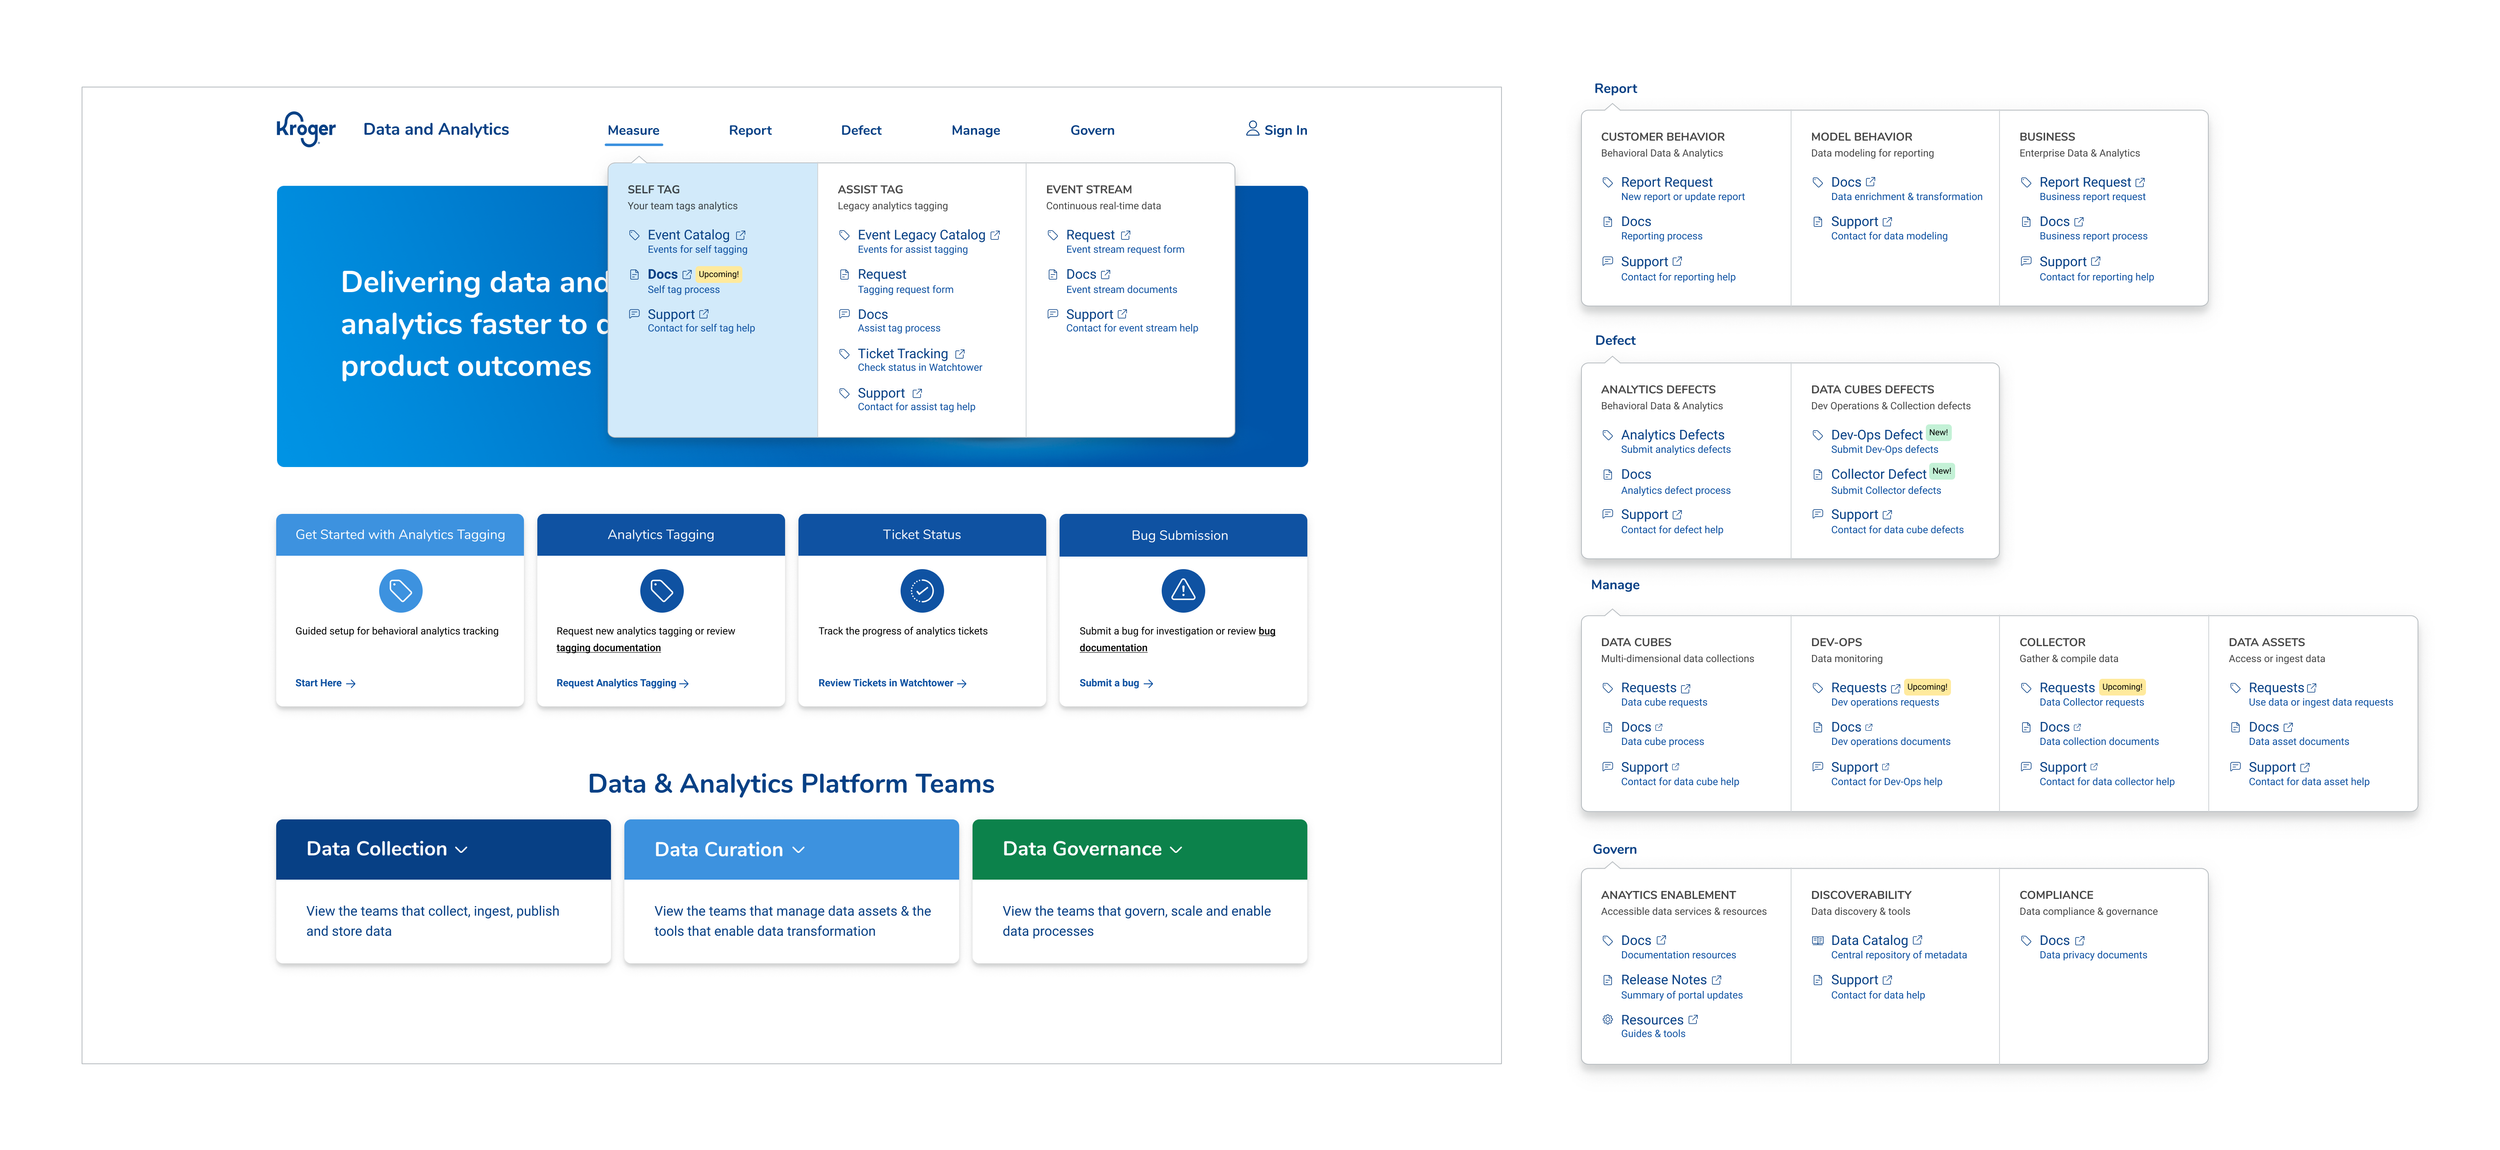Expand the Data Governance section
The height and width of the screenshot is (1150, 2500).
tap(1176, 850)
